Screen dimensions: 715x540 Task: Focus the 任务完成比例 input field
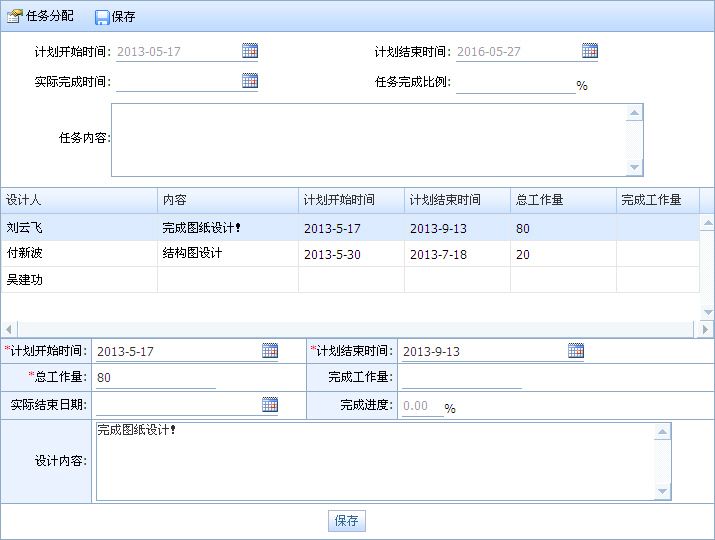point(515,83)
